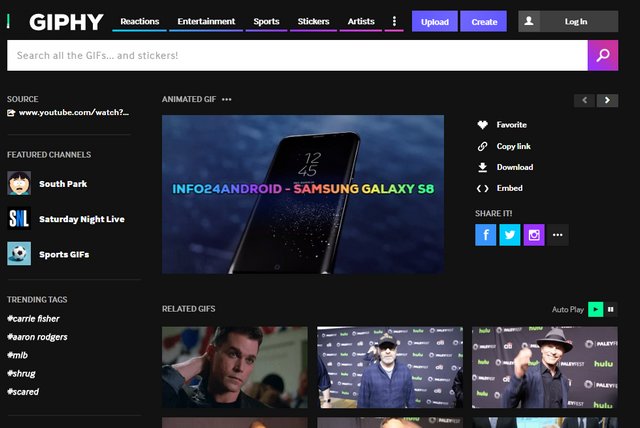Open more options next to Animated GIF
Screen dimensions: 640x428
point(227,100)
